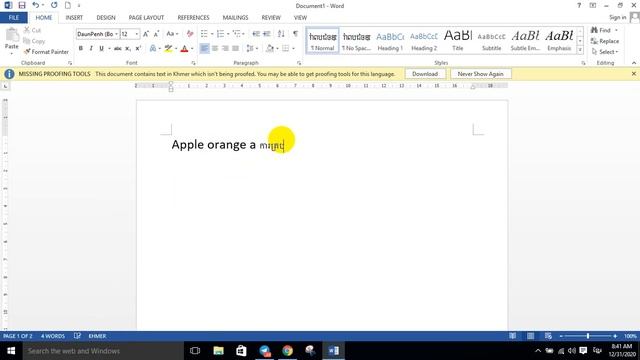This screenshot has height=360, width=640.
Task: Decrease the paragraph indent
Action: [x=256, y=34]
